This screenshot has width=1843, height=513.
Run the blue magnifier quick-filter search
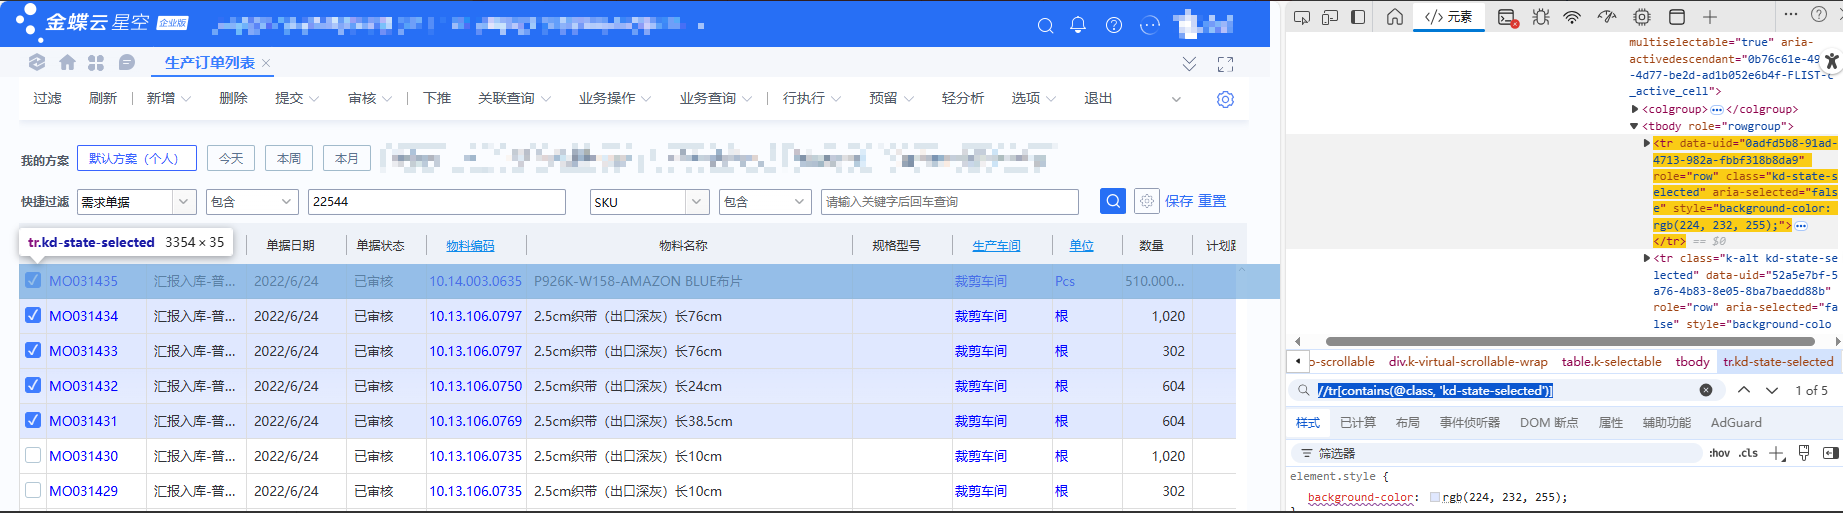click(1113, 201)
